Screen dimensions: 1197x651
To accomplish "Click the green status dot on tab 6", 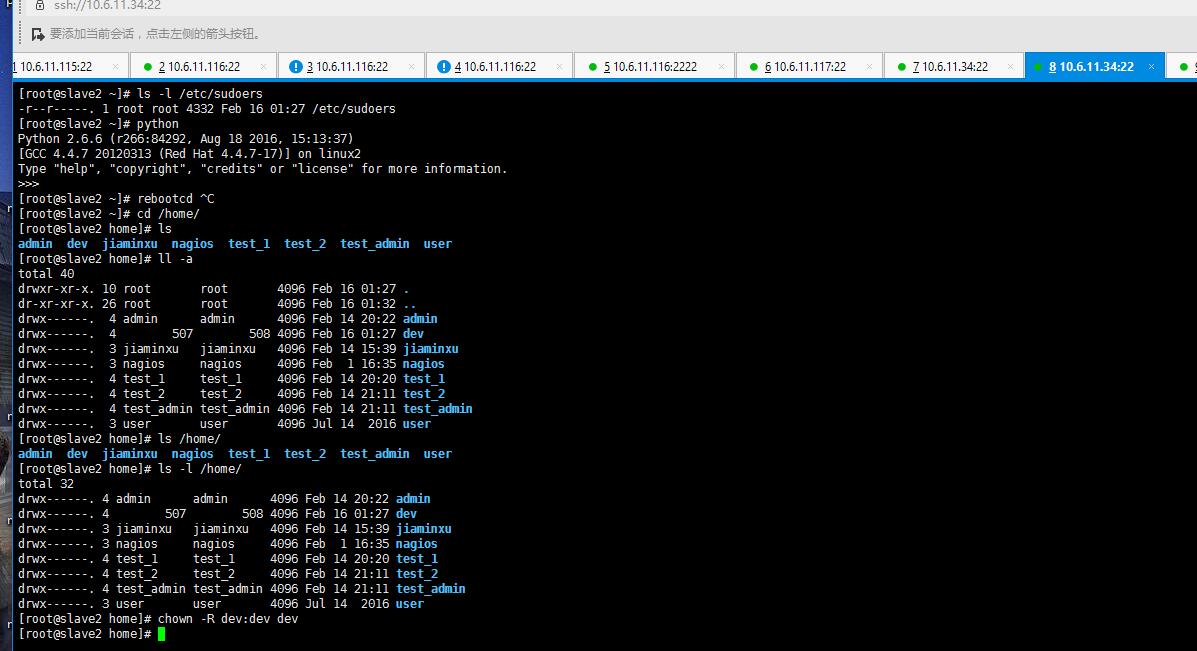I will pos(753,67).
